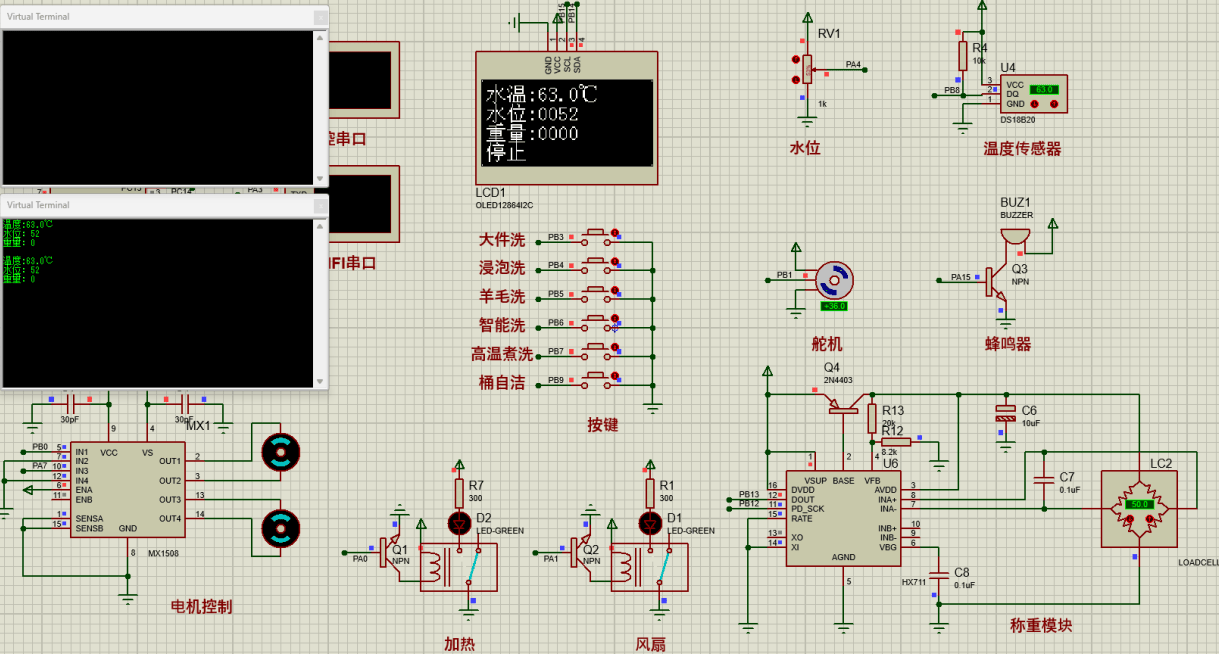Increase DS18B20 temperature with right red button
This screenshot has height=654, width=1219.
coord(1054,104)
